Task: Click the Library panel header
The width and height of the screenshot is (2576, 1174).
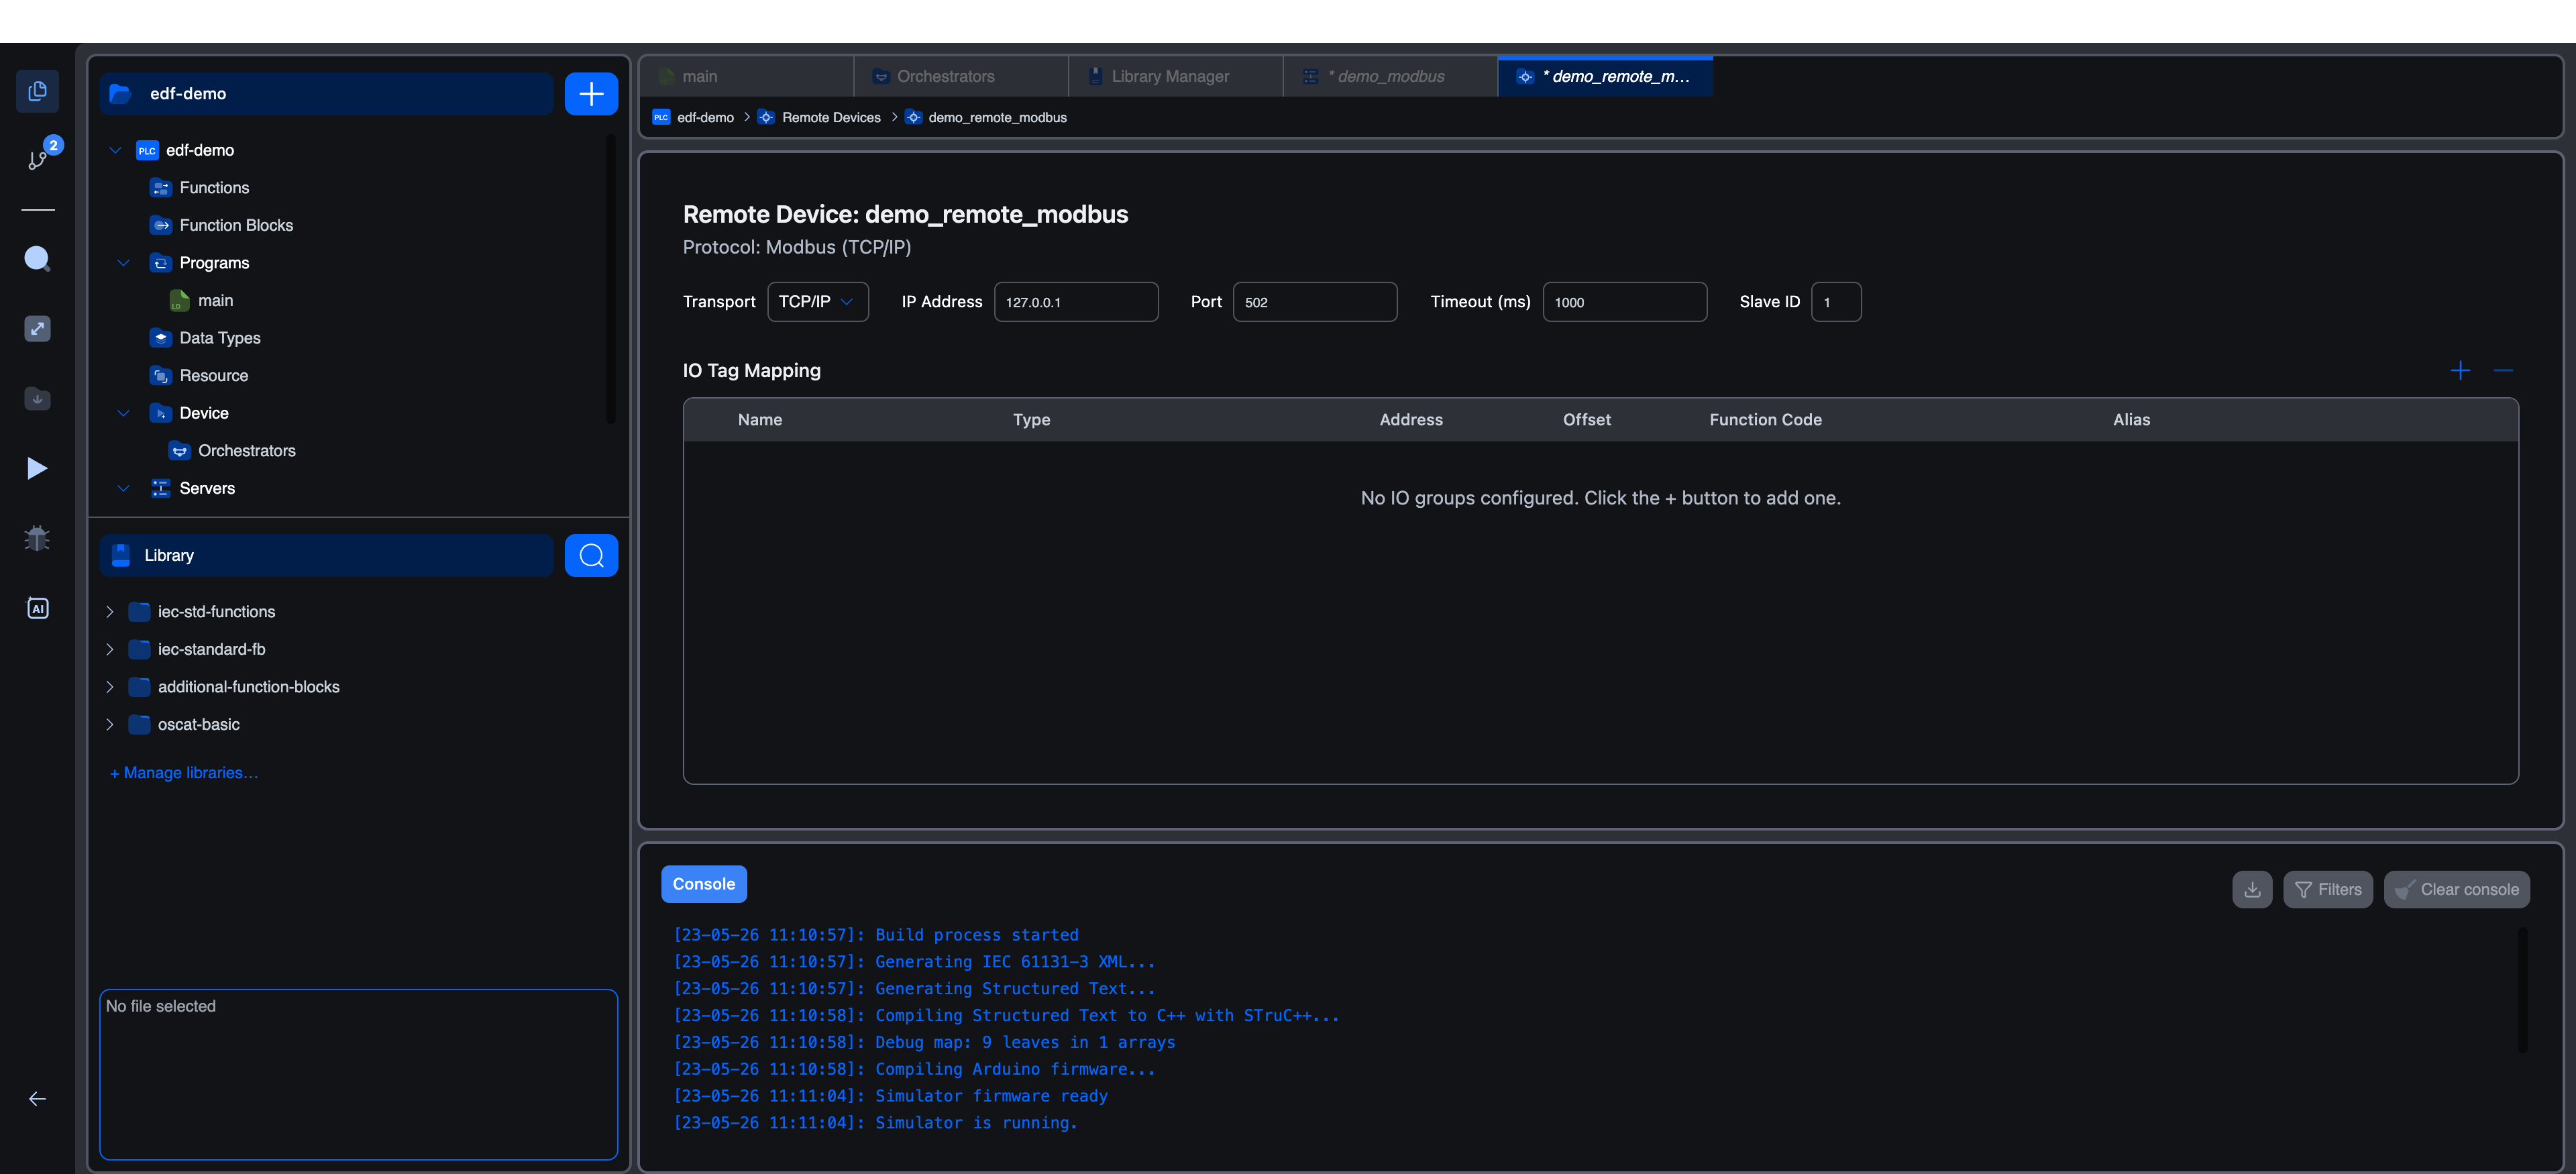Action: point(326,555)
